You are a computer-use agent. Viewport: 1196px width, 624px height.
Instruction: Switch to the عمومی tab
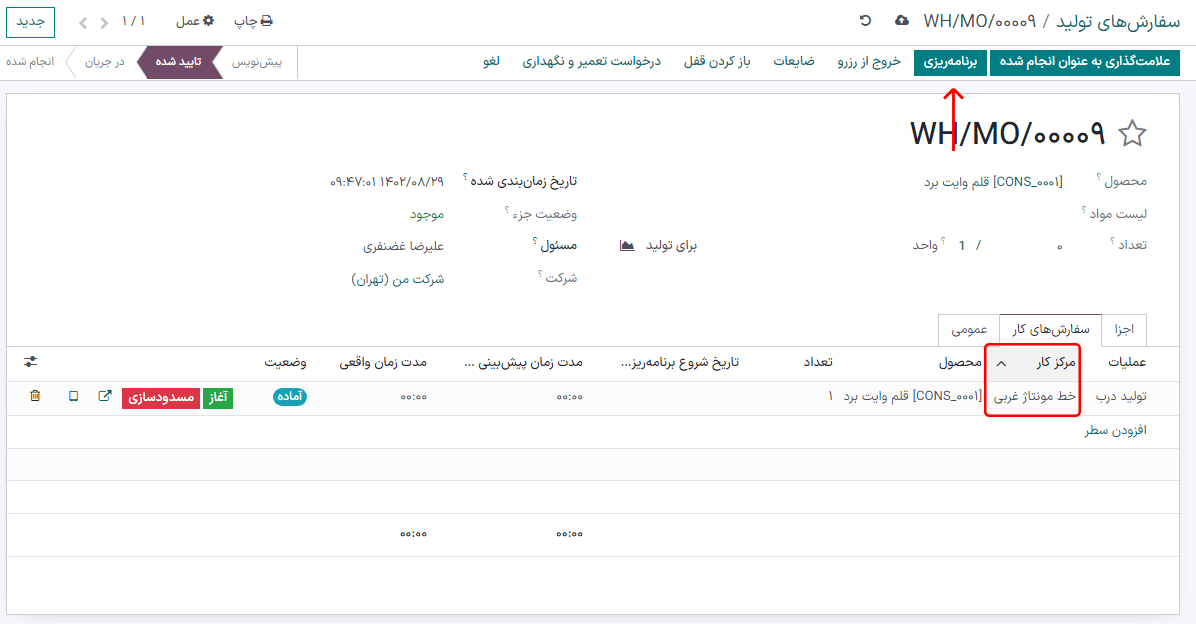[x=967, y=330]
